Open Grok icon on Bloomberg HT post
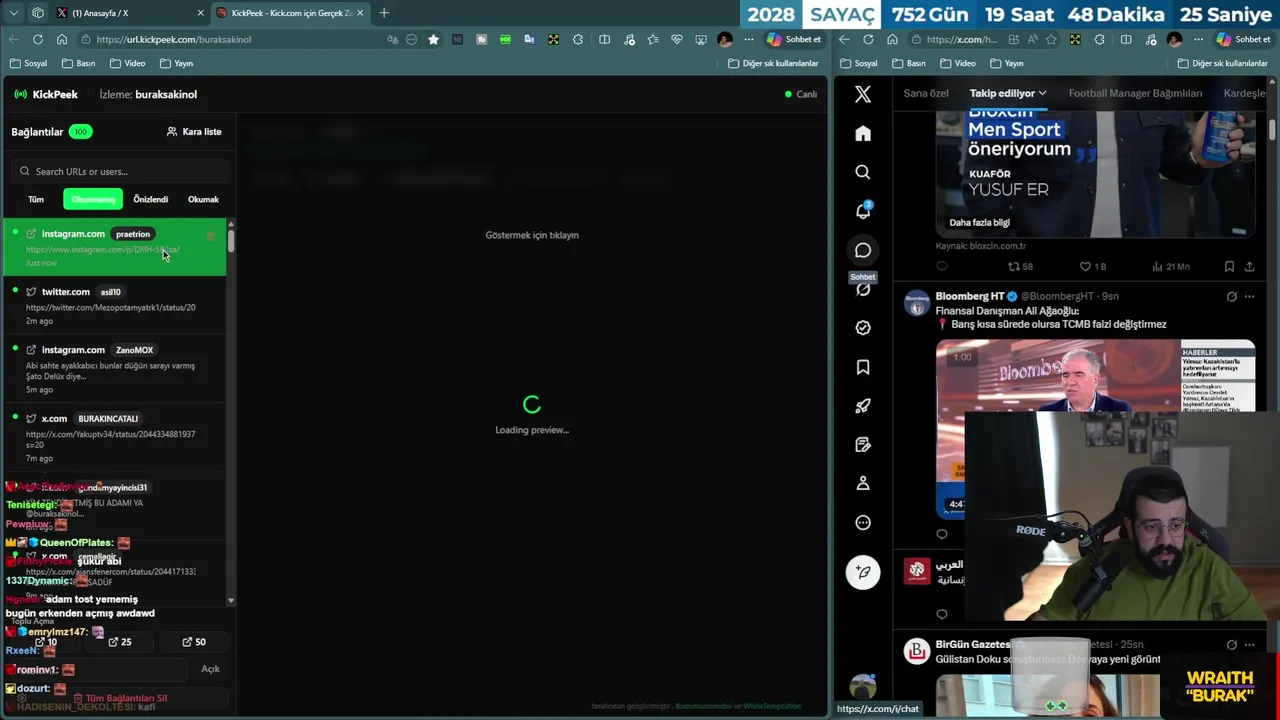 [x=1232, y=296]
